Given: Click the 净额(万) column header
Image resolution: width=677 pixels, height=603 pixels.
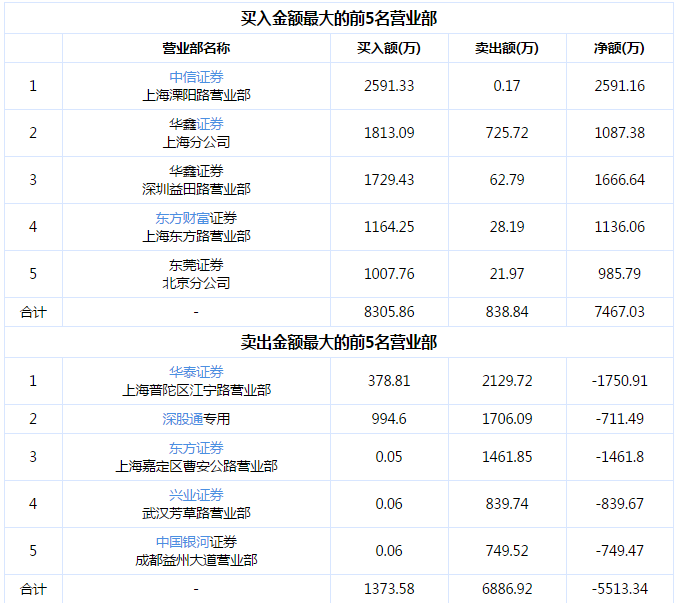Looking at the screenshot, I should (619, 48).
